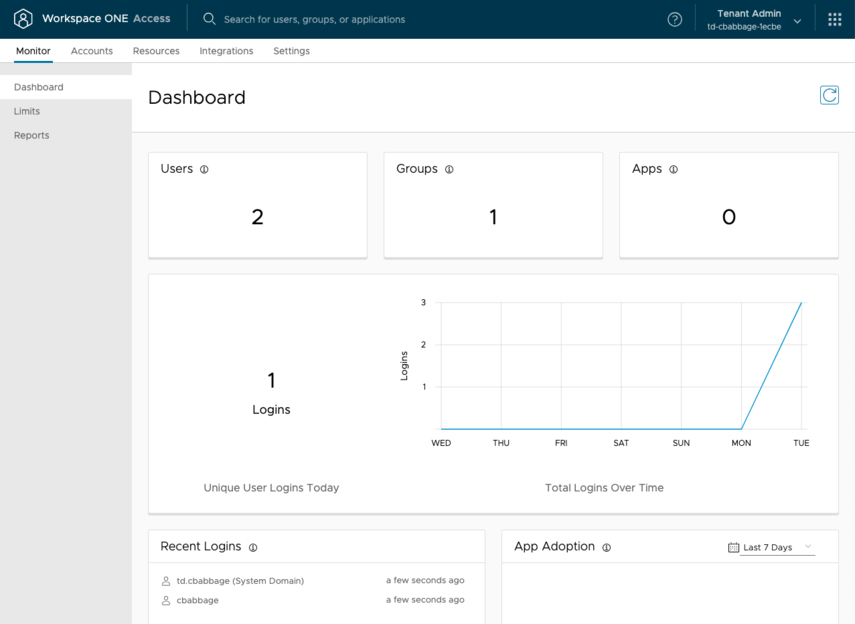Expand the Tenant Admin account dropdown

click(x=797, y=21)
